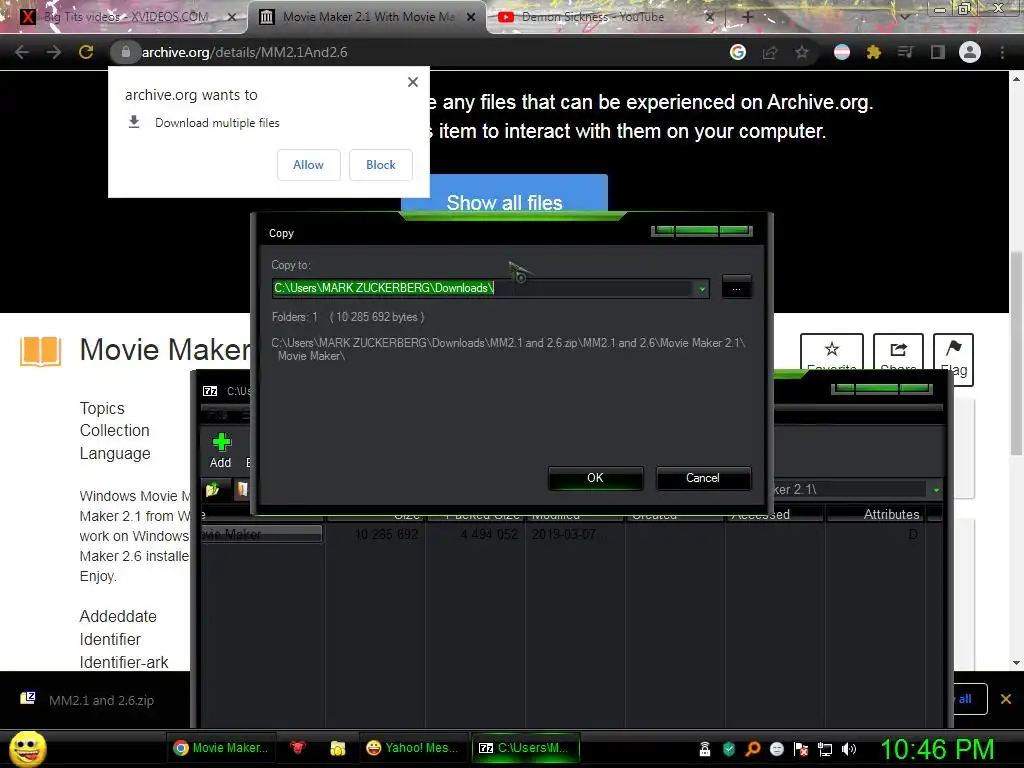Select the Movie Maker folder row
The height and width of the screenshot is (768, 1024).
(261, 534)
